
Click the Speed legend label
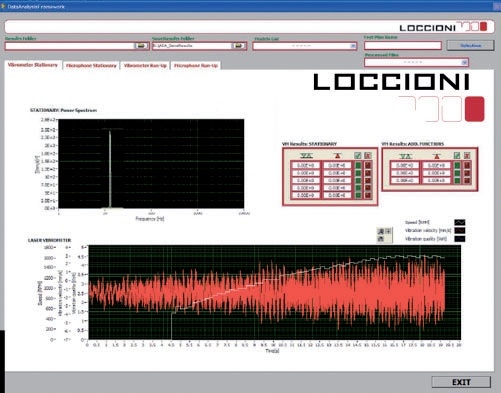pyautogui.click(x=417, y=222)
